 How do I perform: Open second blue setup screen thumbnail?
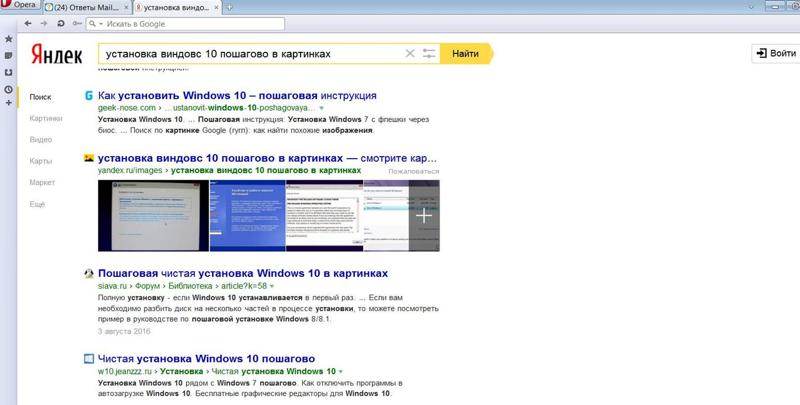[247, 215]
